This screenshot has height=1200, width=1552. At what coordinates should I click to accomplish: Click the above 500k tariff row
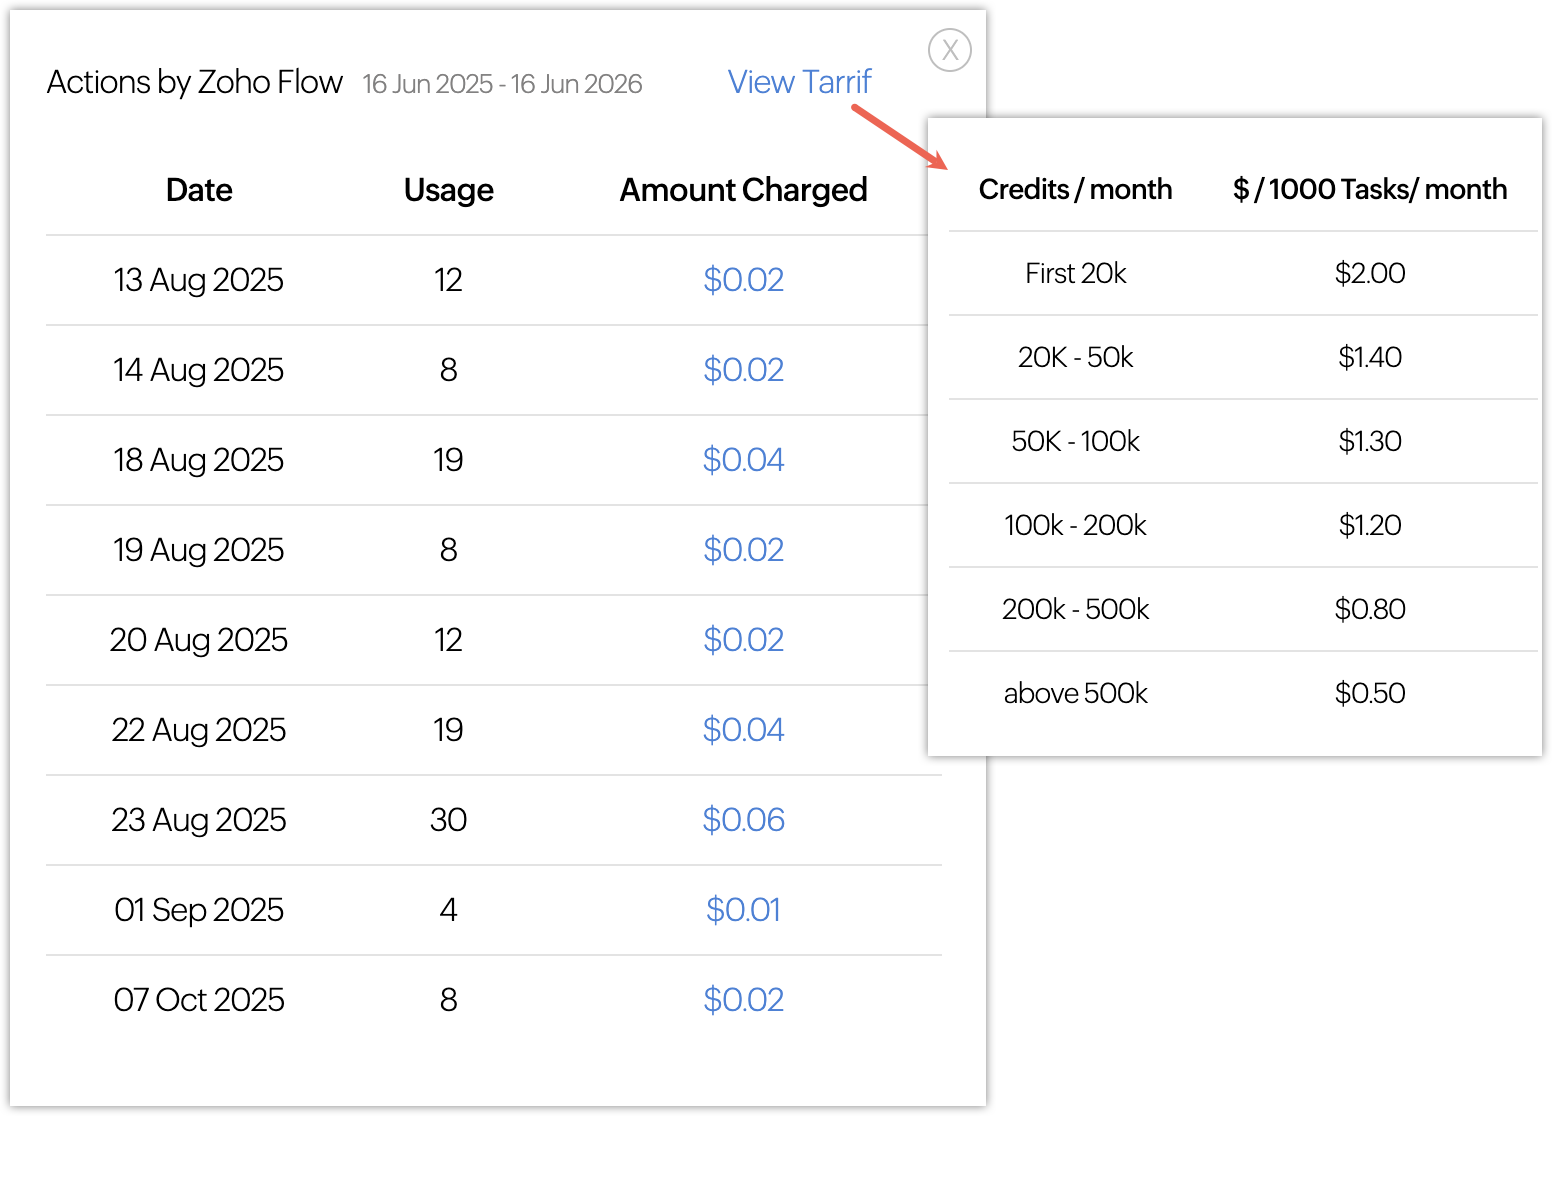coord(1075,693)
